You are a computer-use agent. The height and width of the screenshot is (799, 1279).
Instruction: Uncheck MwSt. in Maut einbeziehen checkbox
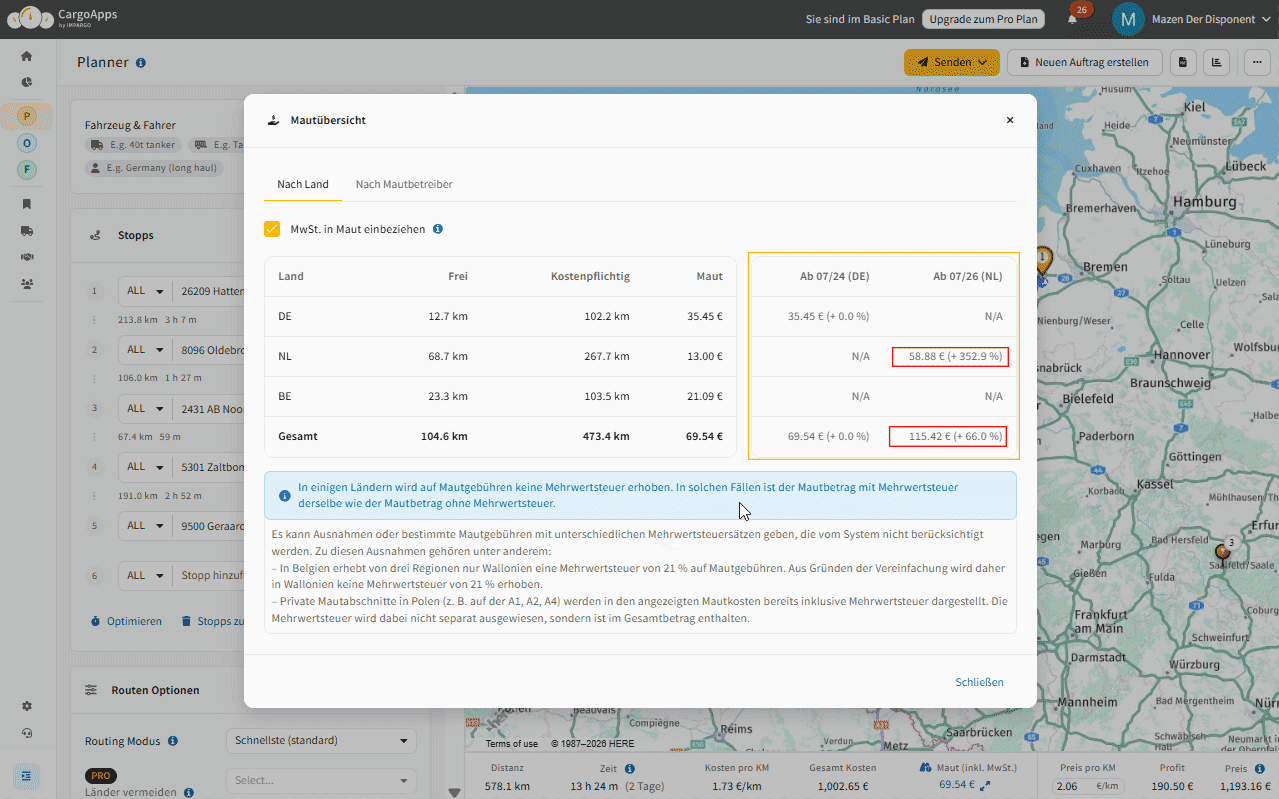click(x=272, y=229)
